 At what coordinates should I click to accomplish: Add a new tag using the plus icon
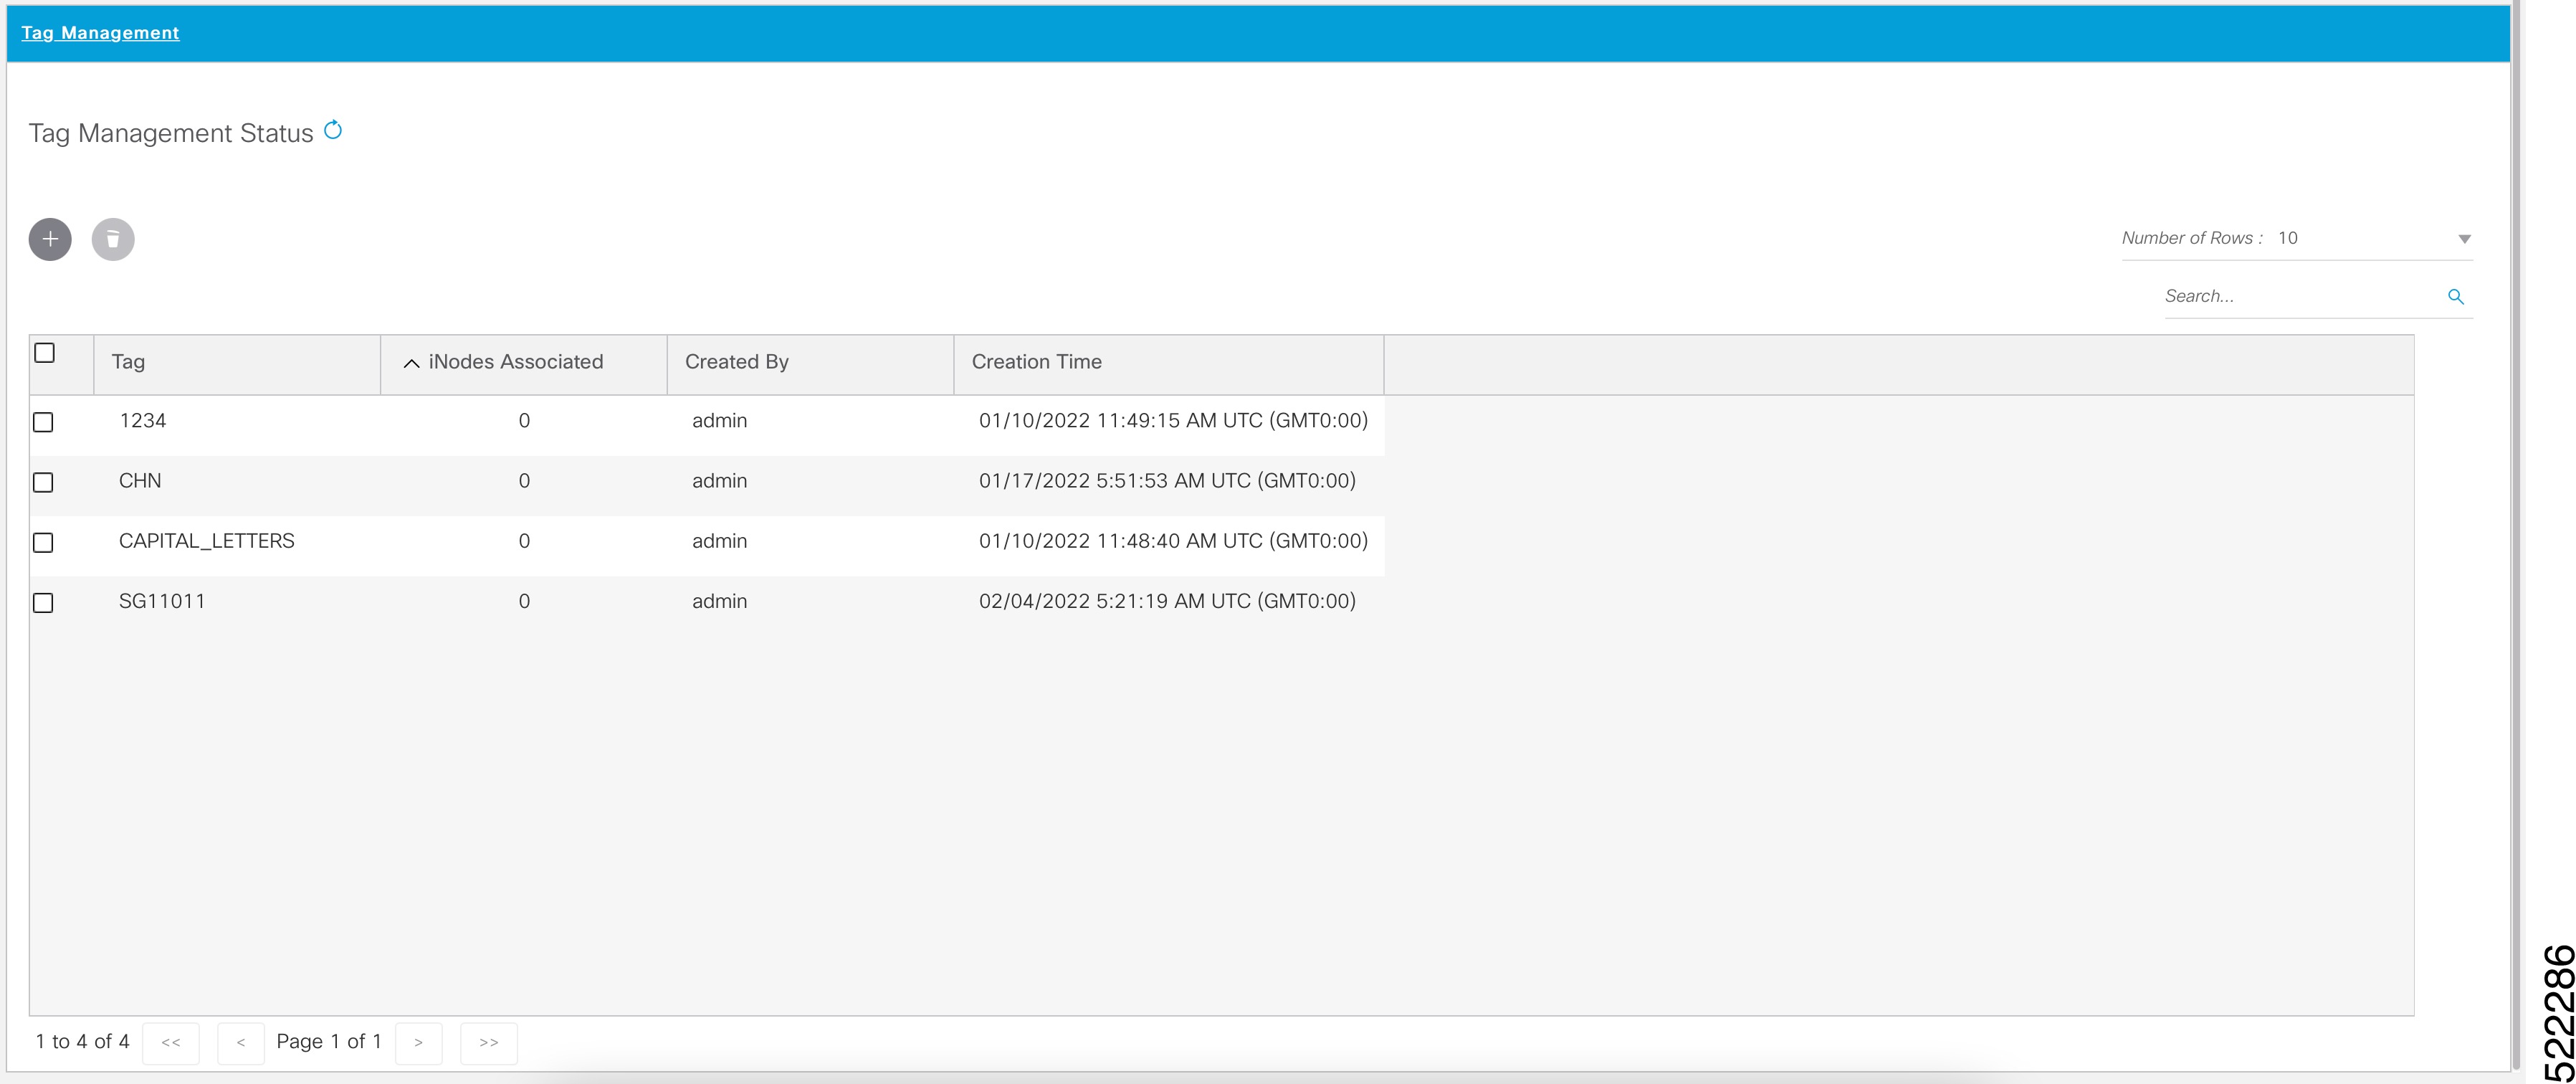tap(49, 239)
